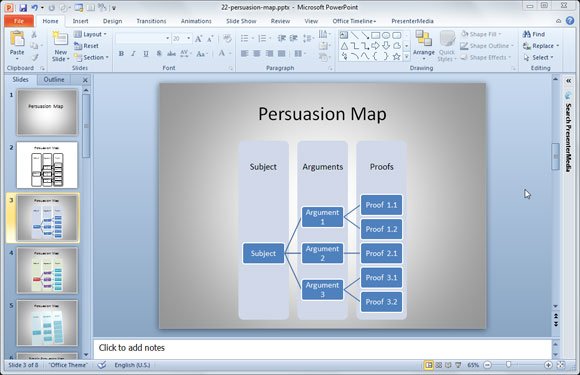
Task: Select the Oval shape in the shapes gallery
Action: point(386,36)
